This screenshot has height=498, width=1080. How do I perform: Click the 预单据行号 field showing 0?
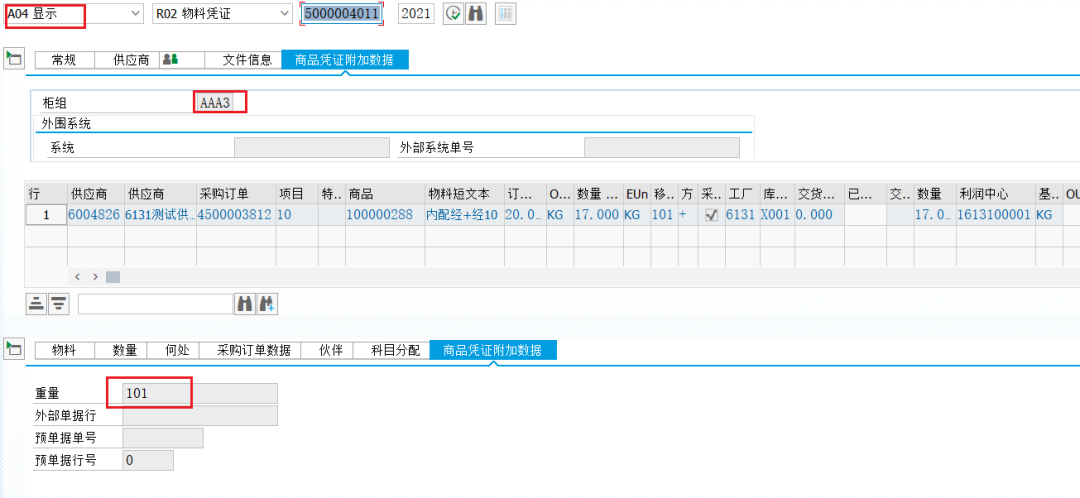[148, 460]
